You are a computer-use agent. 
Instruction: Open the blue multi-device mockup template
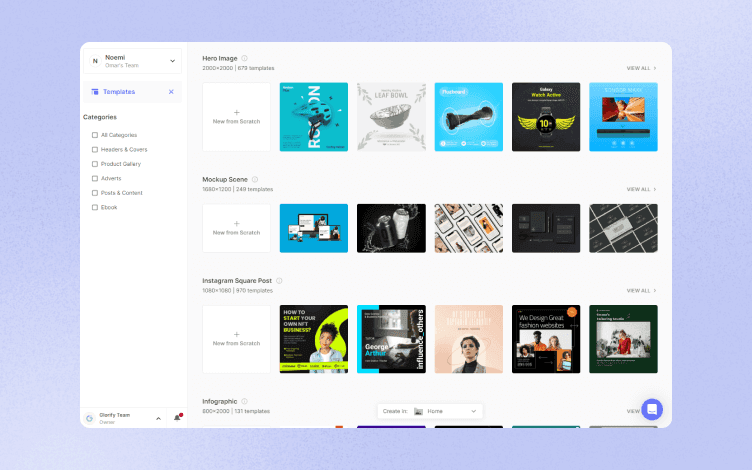point(314,228)
